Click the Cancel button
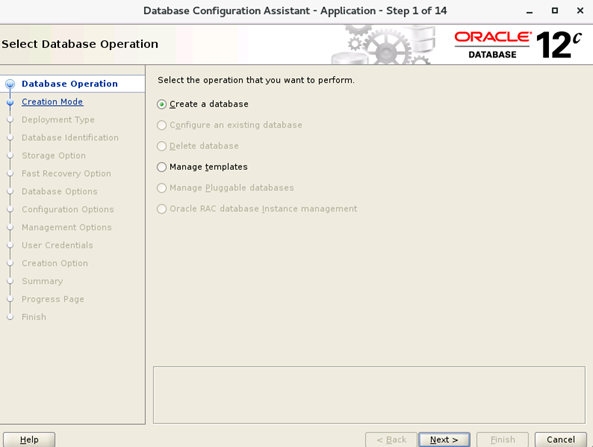The image size is (593, 447). 561,440
